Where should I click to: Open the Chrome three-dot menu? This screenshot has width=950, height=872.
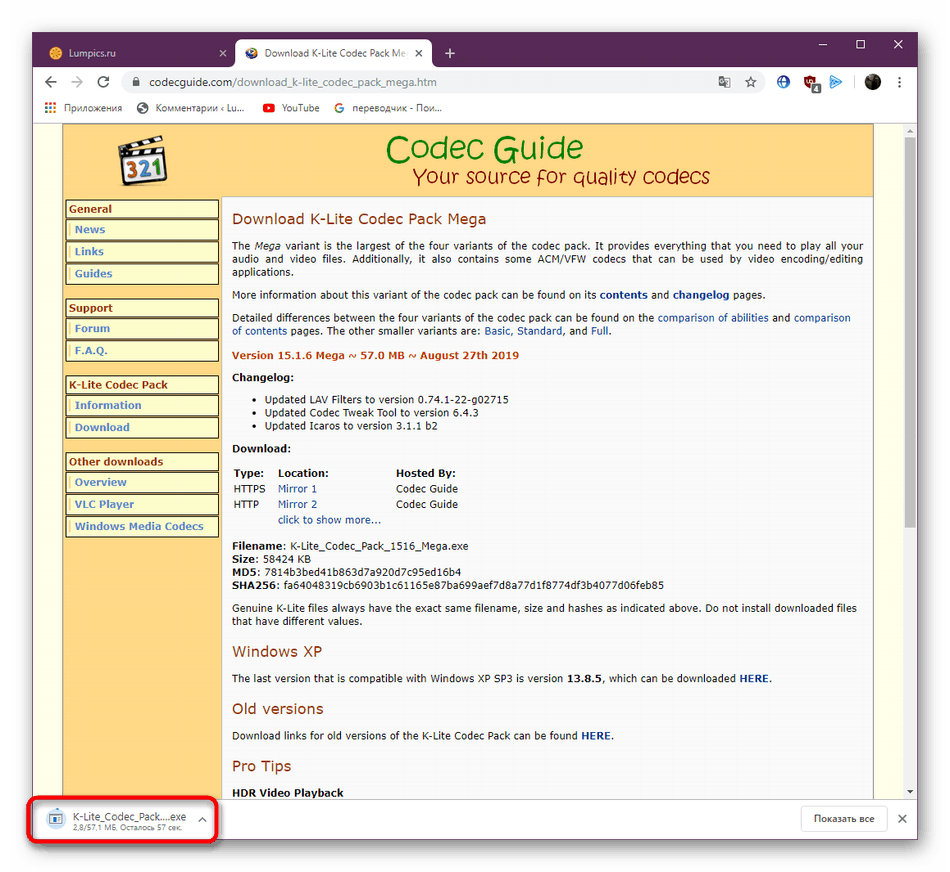900,82
